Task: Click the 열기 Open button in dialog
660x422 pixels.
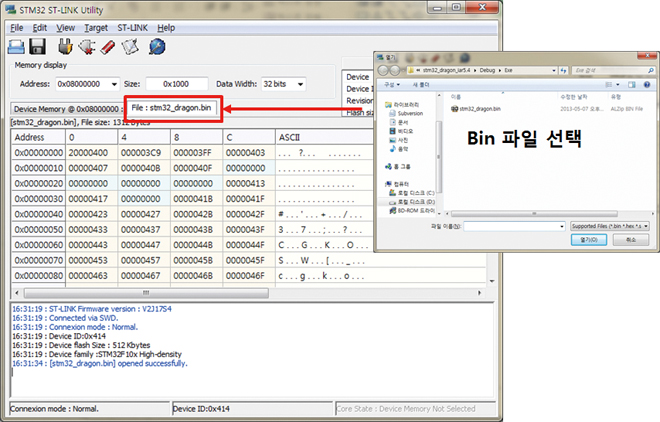Action: click(588, 239)
